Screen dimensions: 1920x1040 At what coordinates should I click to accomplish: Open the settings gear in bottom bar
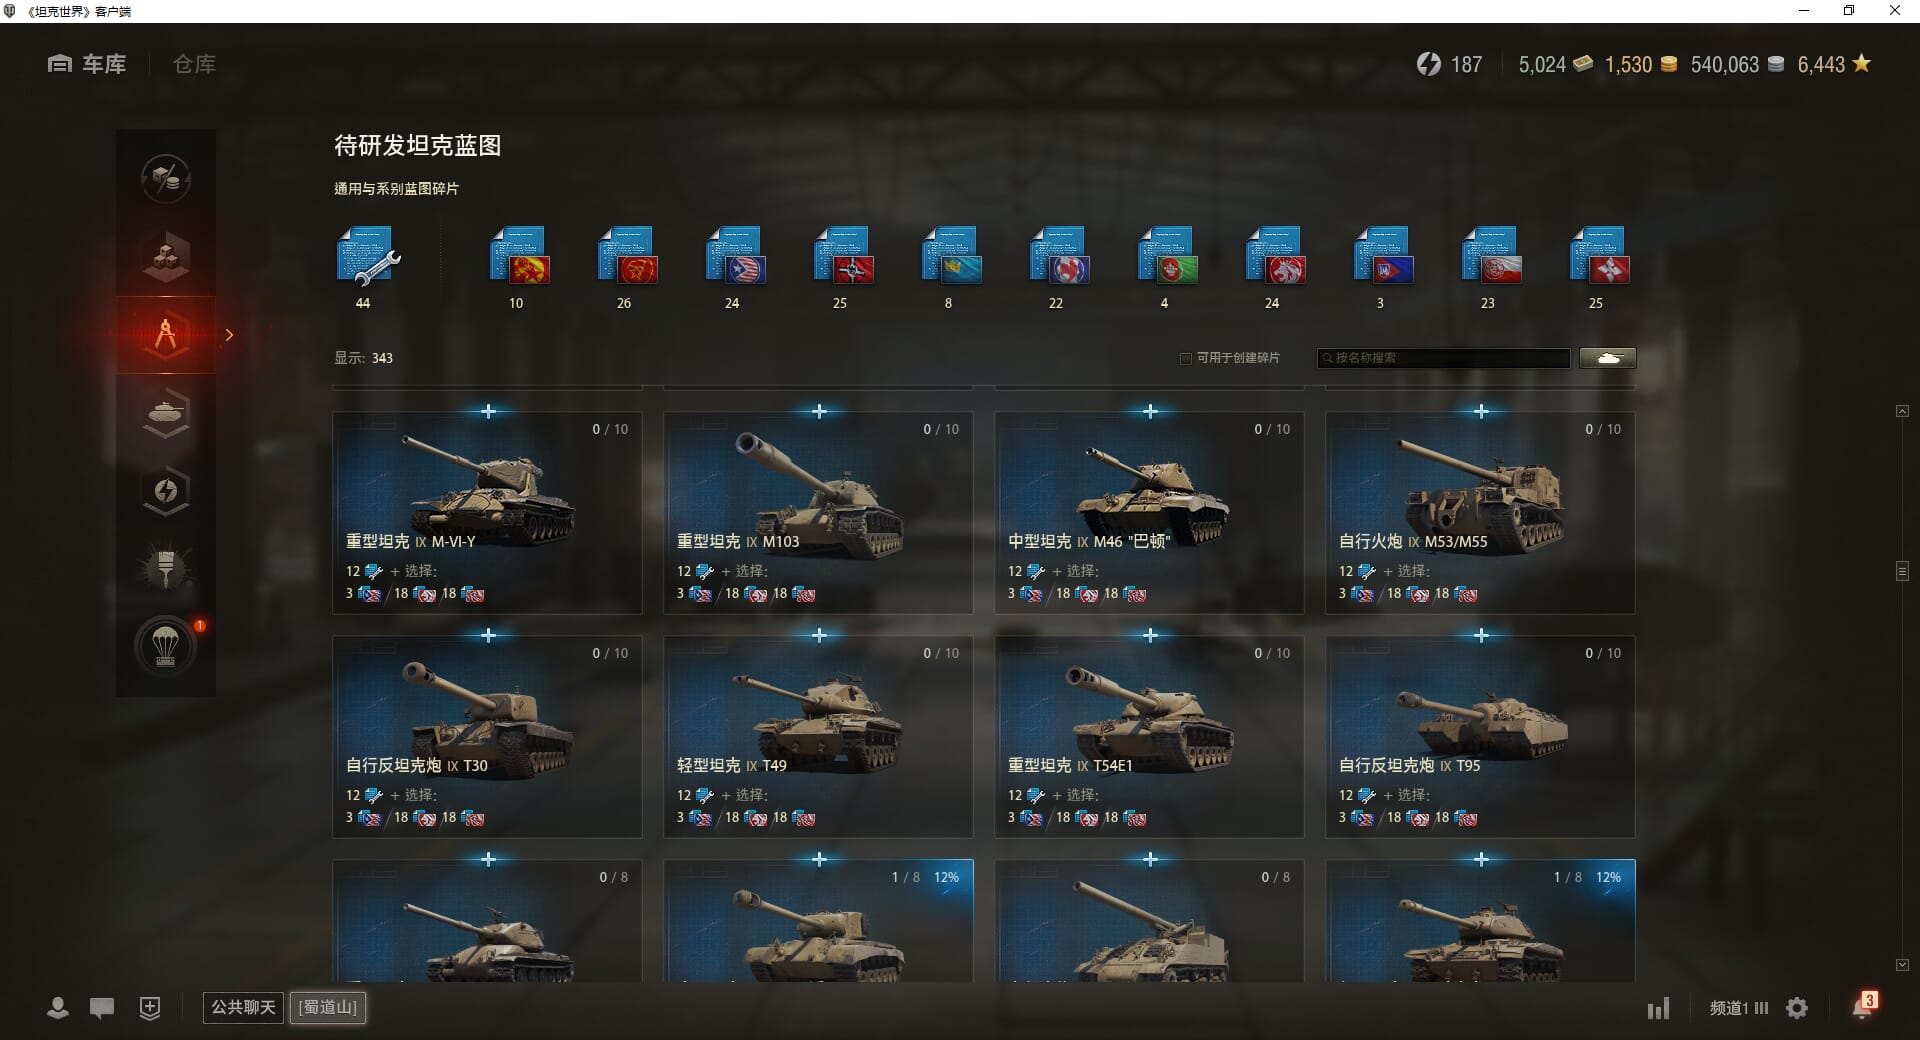[x=1797, y=1008]
